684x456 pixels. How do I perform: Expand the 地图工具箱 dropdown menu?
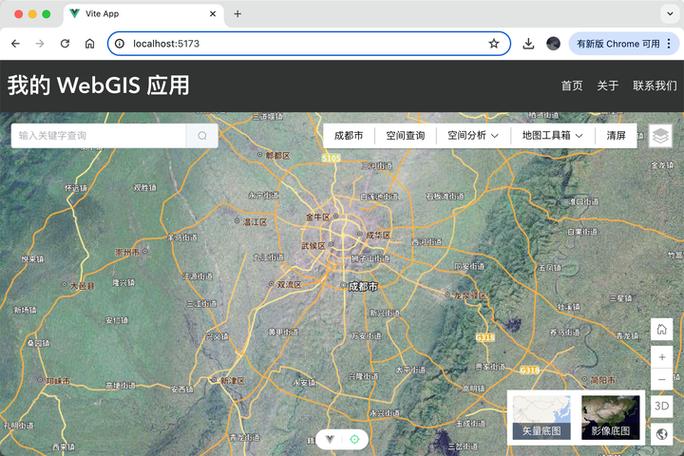(552, 136)
